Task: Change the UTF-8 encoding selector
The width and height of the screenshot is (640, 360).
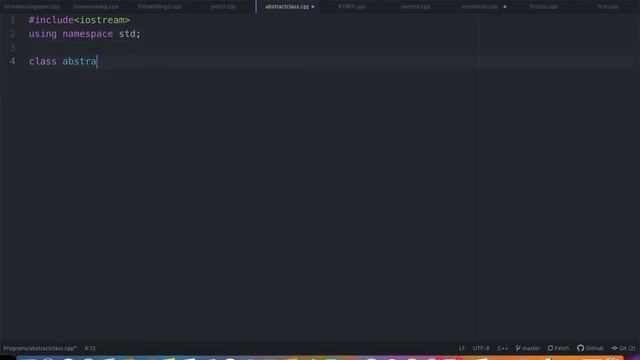Action: [x=481, y=348]
